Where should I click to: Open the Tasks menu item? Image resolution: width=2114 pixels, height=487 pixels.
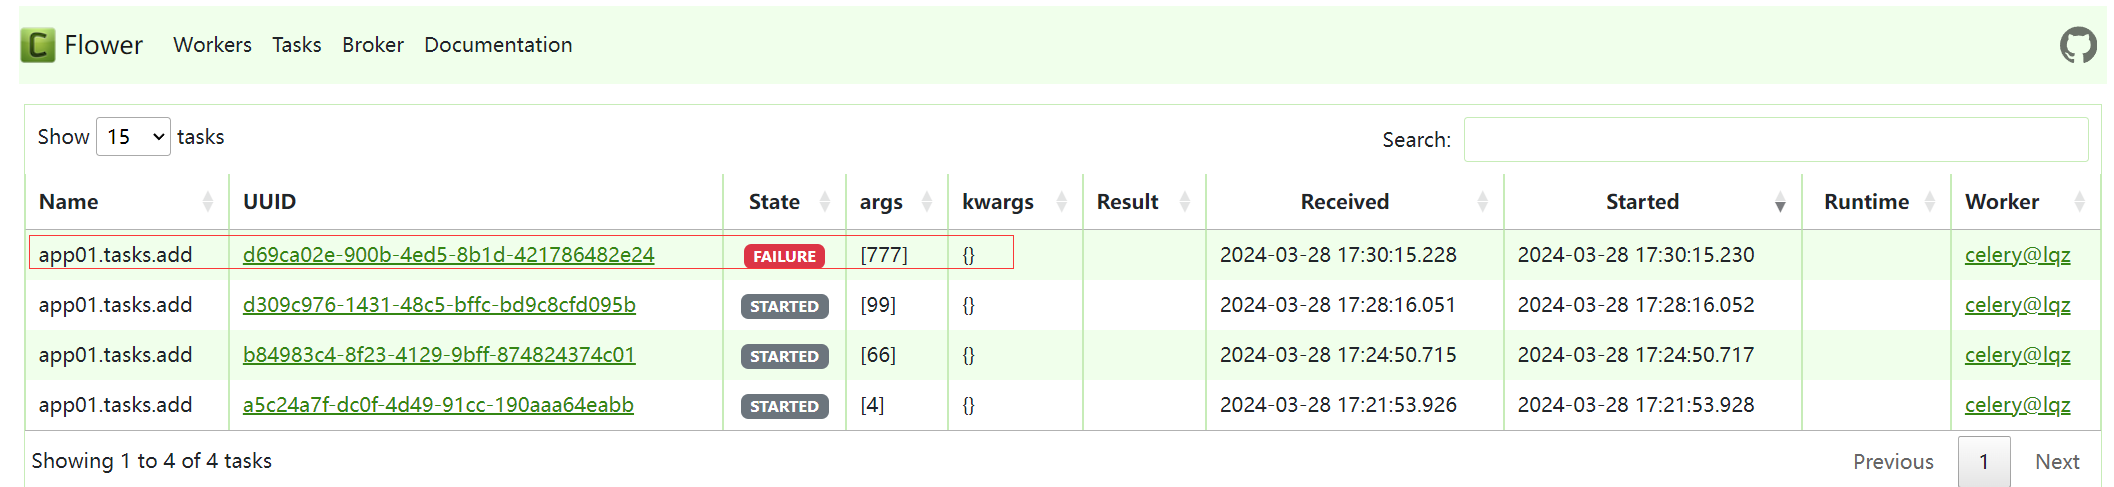coord(297,45)
